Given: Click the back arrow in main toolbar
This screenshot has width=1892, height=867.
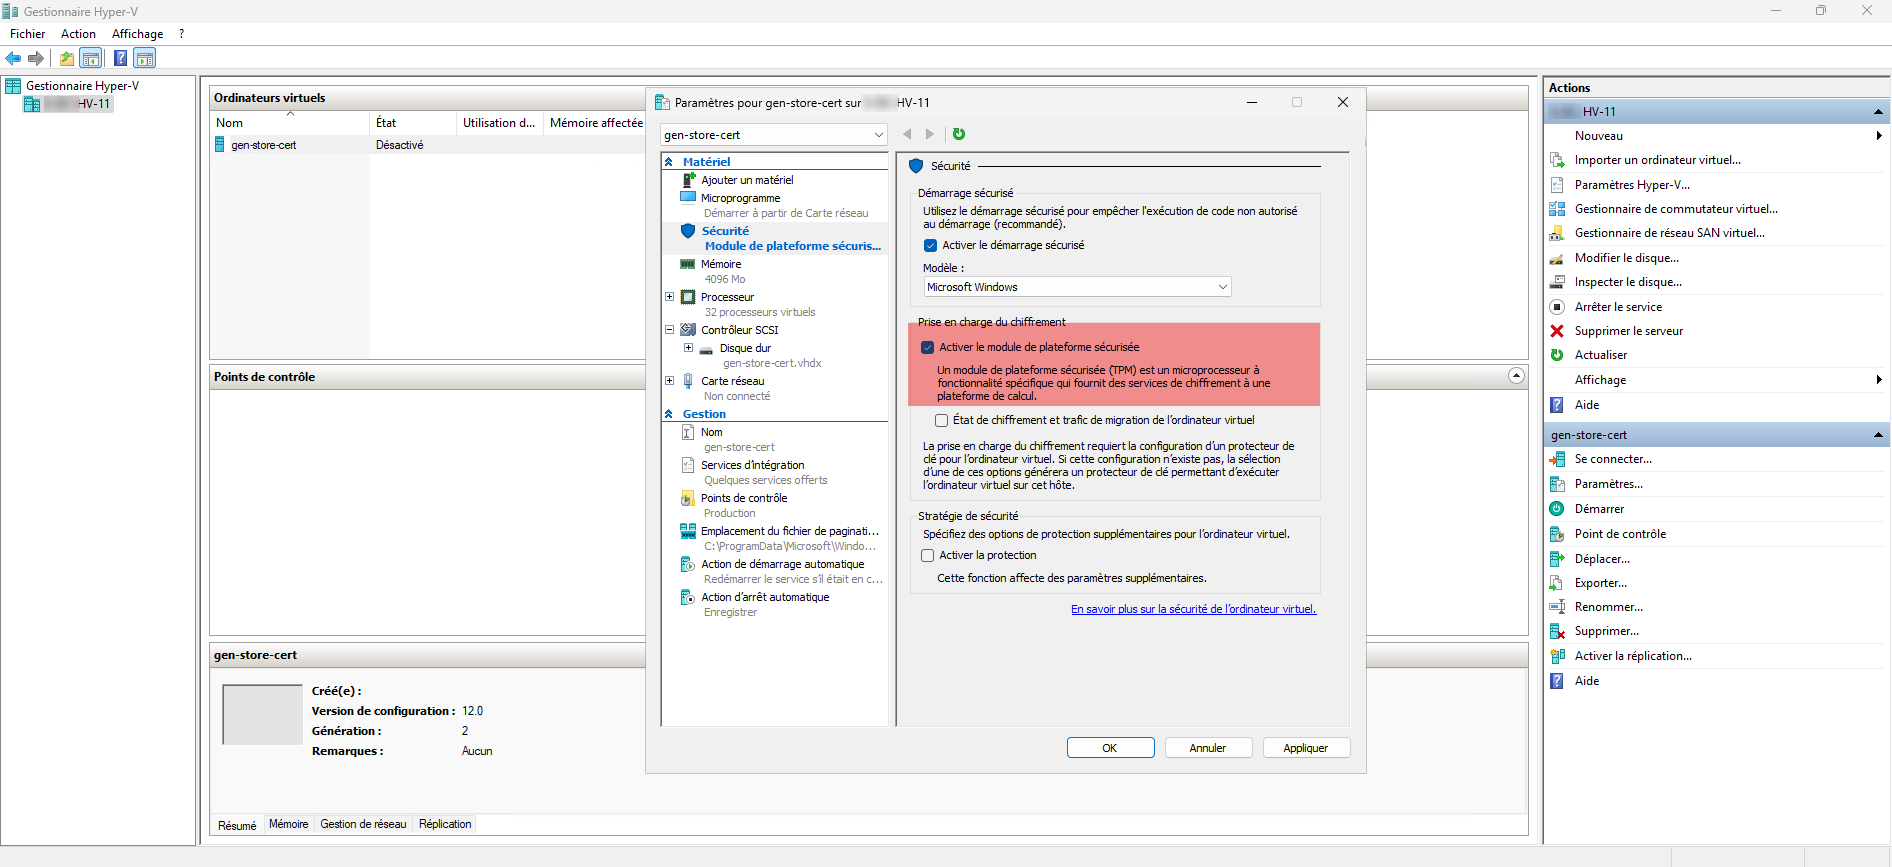Looking at the screenshot, I should click(14, 58).
